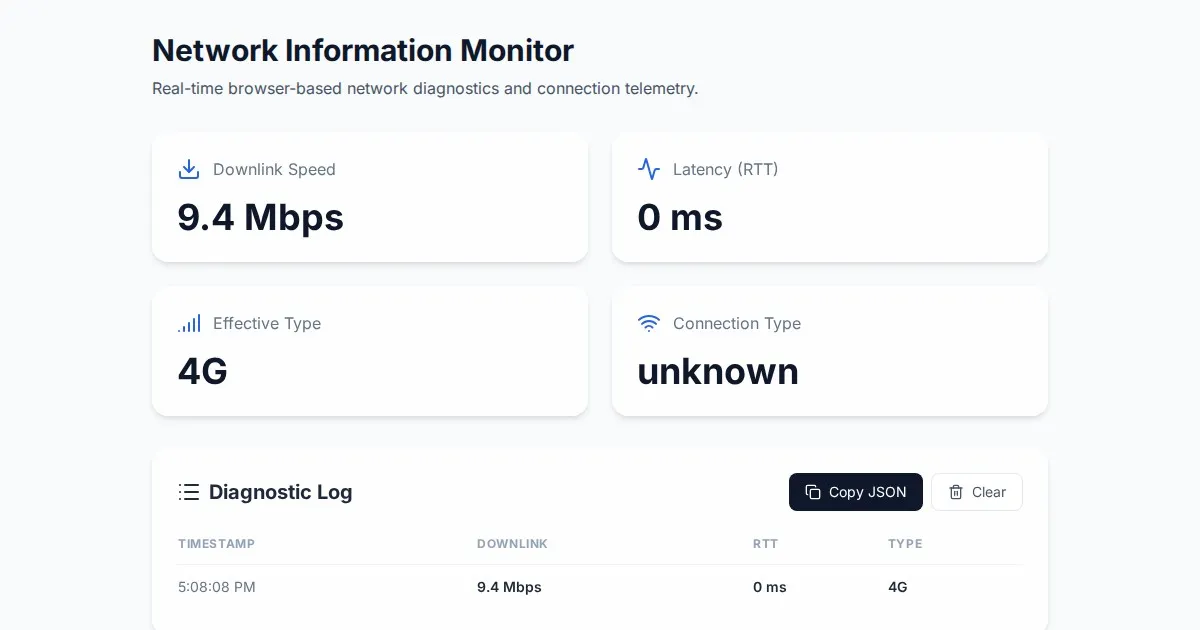Click the copy icon in Copy JSON button
This screenshot has width=1200, height=630.
[813, 492]
